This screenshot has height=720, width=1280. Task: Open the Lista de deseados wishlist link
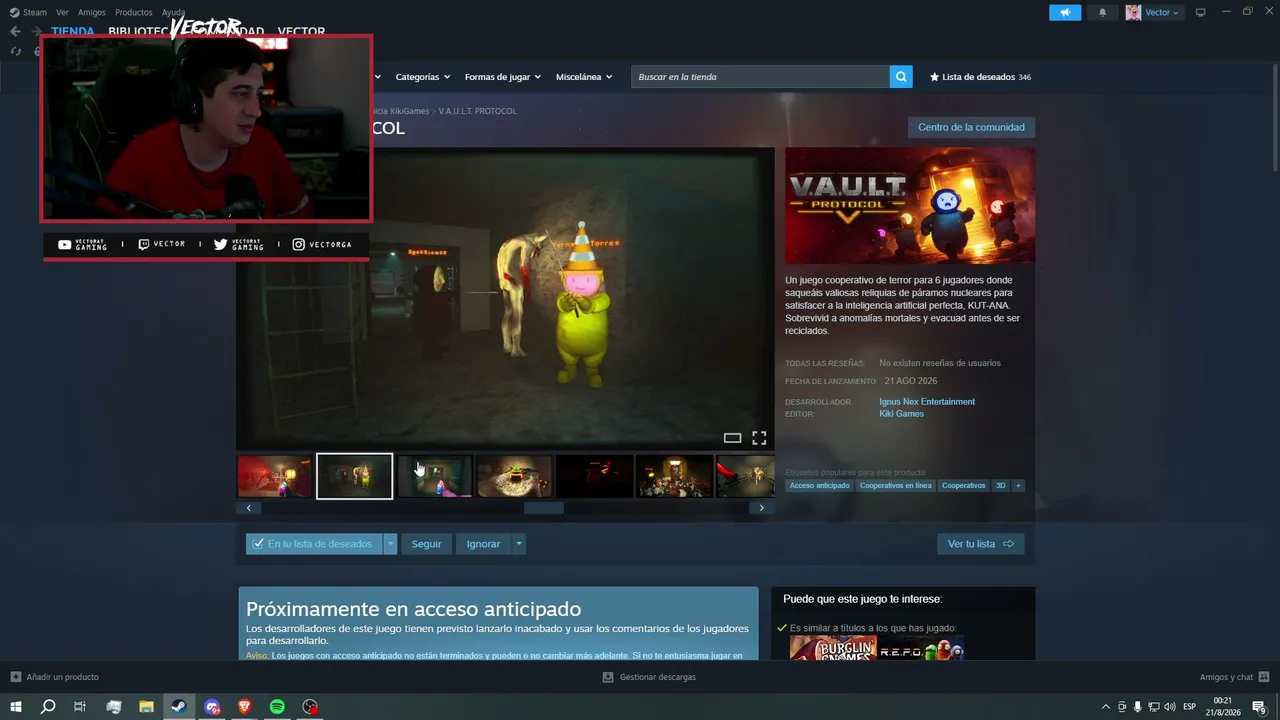980,77
